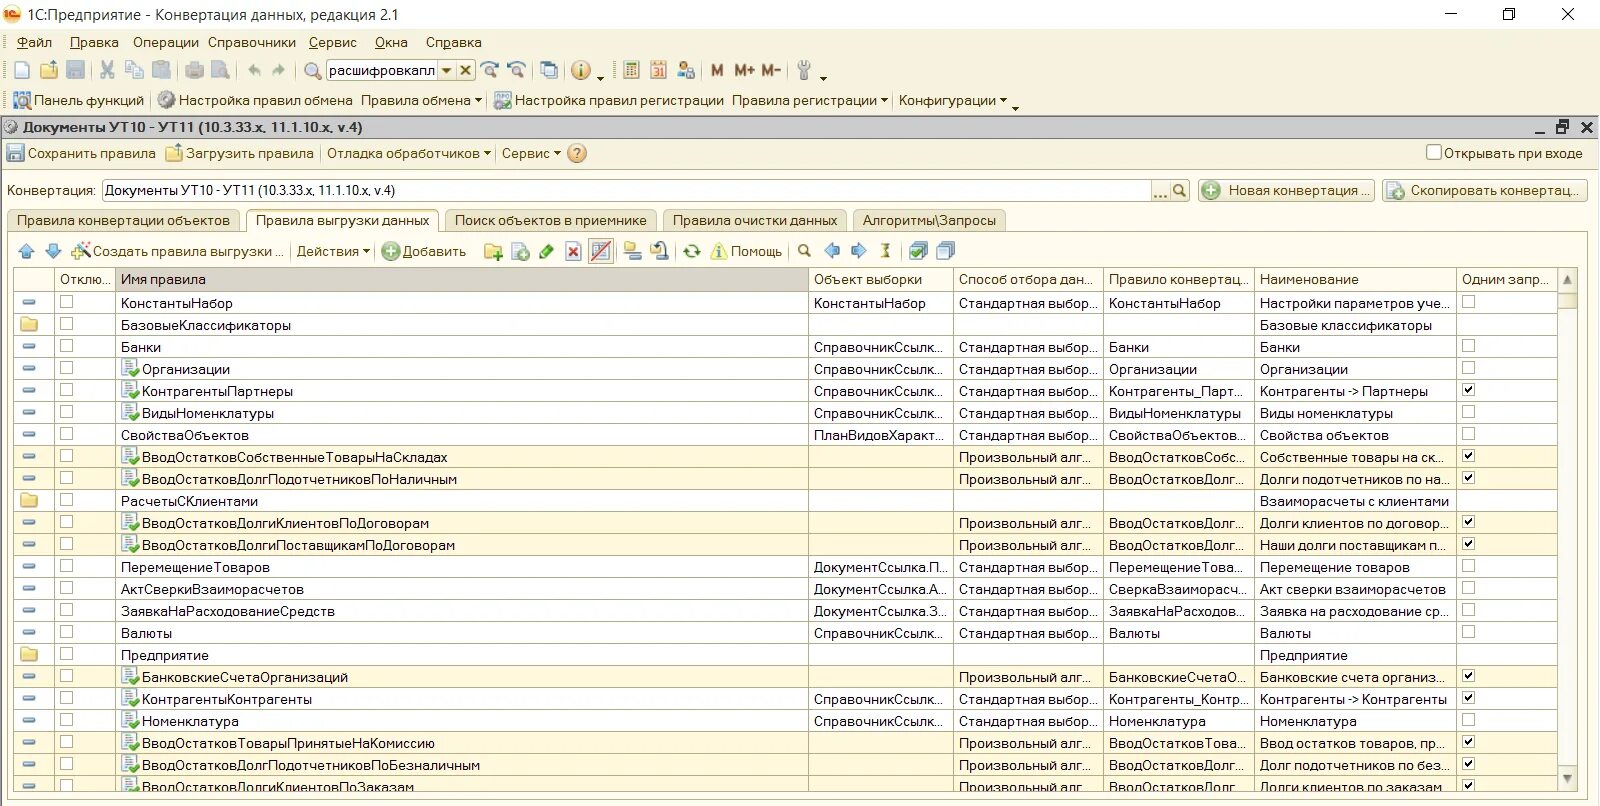Switch to 'Поиск объектов в приемнике' tab
This screenshot has height=806, width=1600.
551,220
